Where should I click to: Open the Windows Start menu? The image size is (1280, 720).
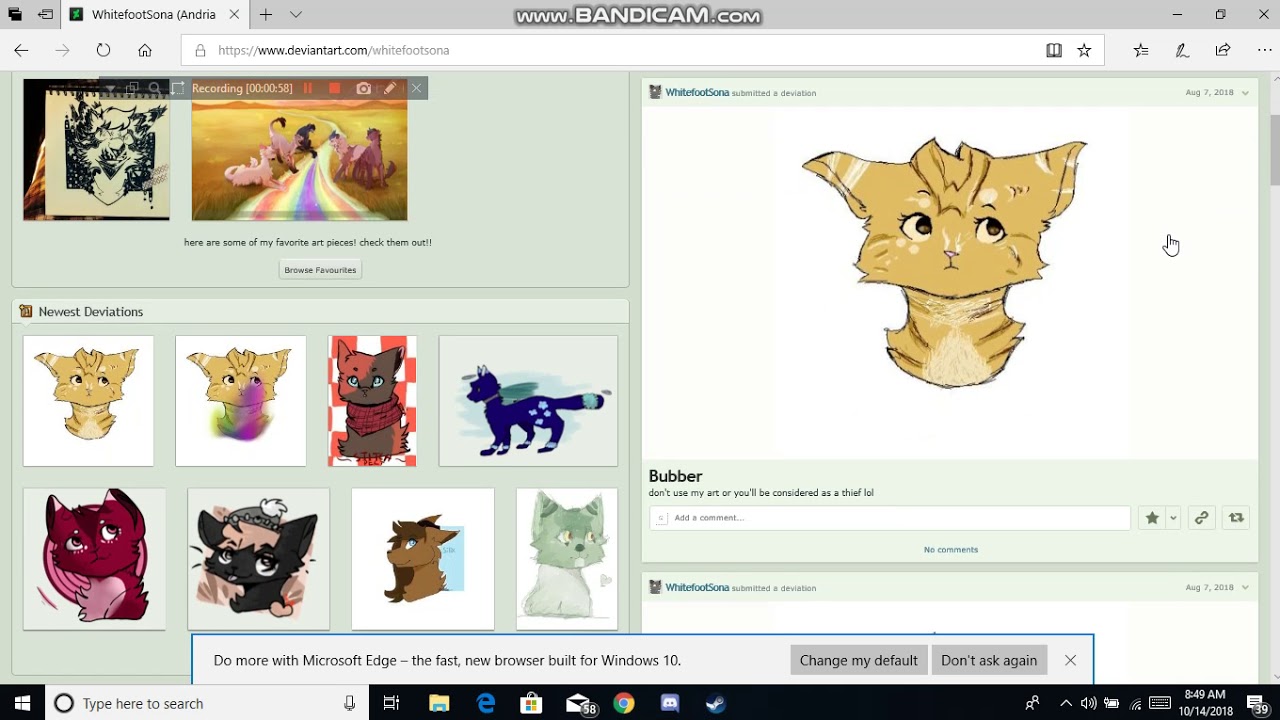pos(22,703)
